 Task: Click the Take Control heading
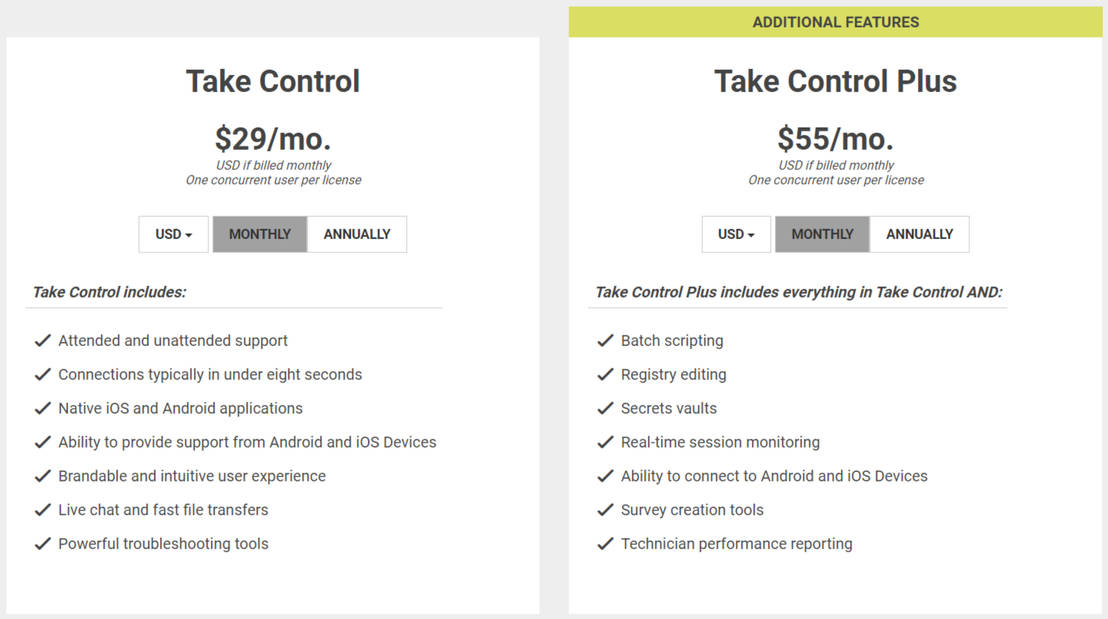point(272,81)
